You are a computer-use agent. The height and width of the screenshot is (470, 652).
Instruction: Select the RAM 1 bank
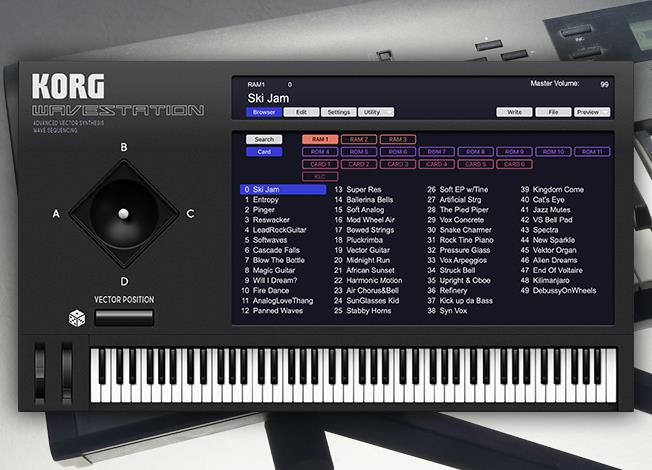[320, 139]
